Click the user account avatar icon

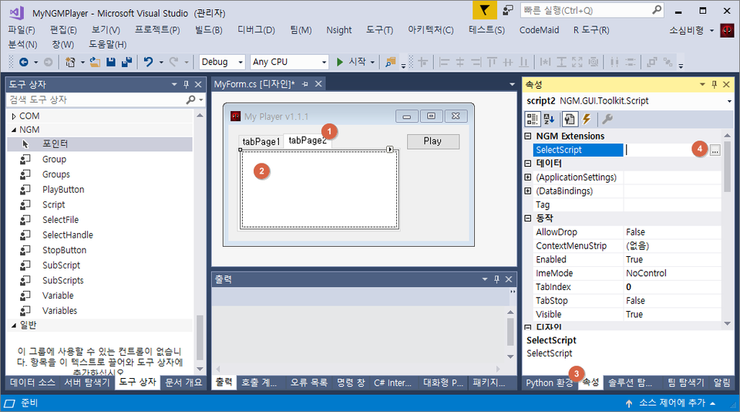pos(727,31)
